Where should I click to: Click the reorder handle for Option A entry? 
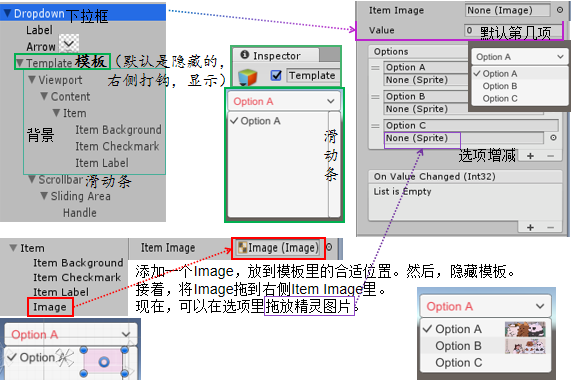[x=375, y=68]
